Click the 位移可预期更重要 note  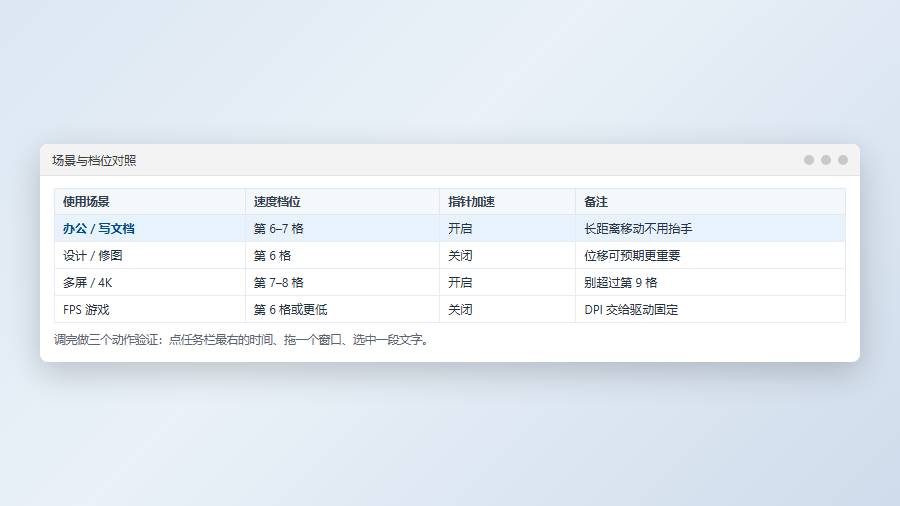point(711,255)
